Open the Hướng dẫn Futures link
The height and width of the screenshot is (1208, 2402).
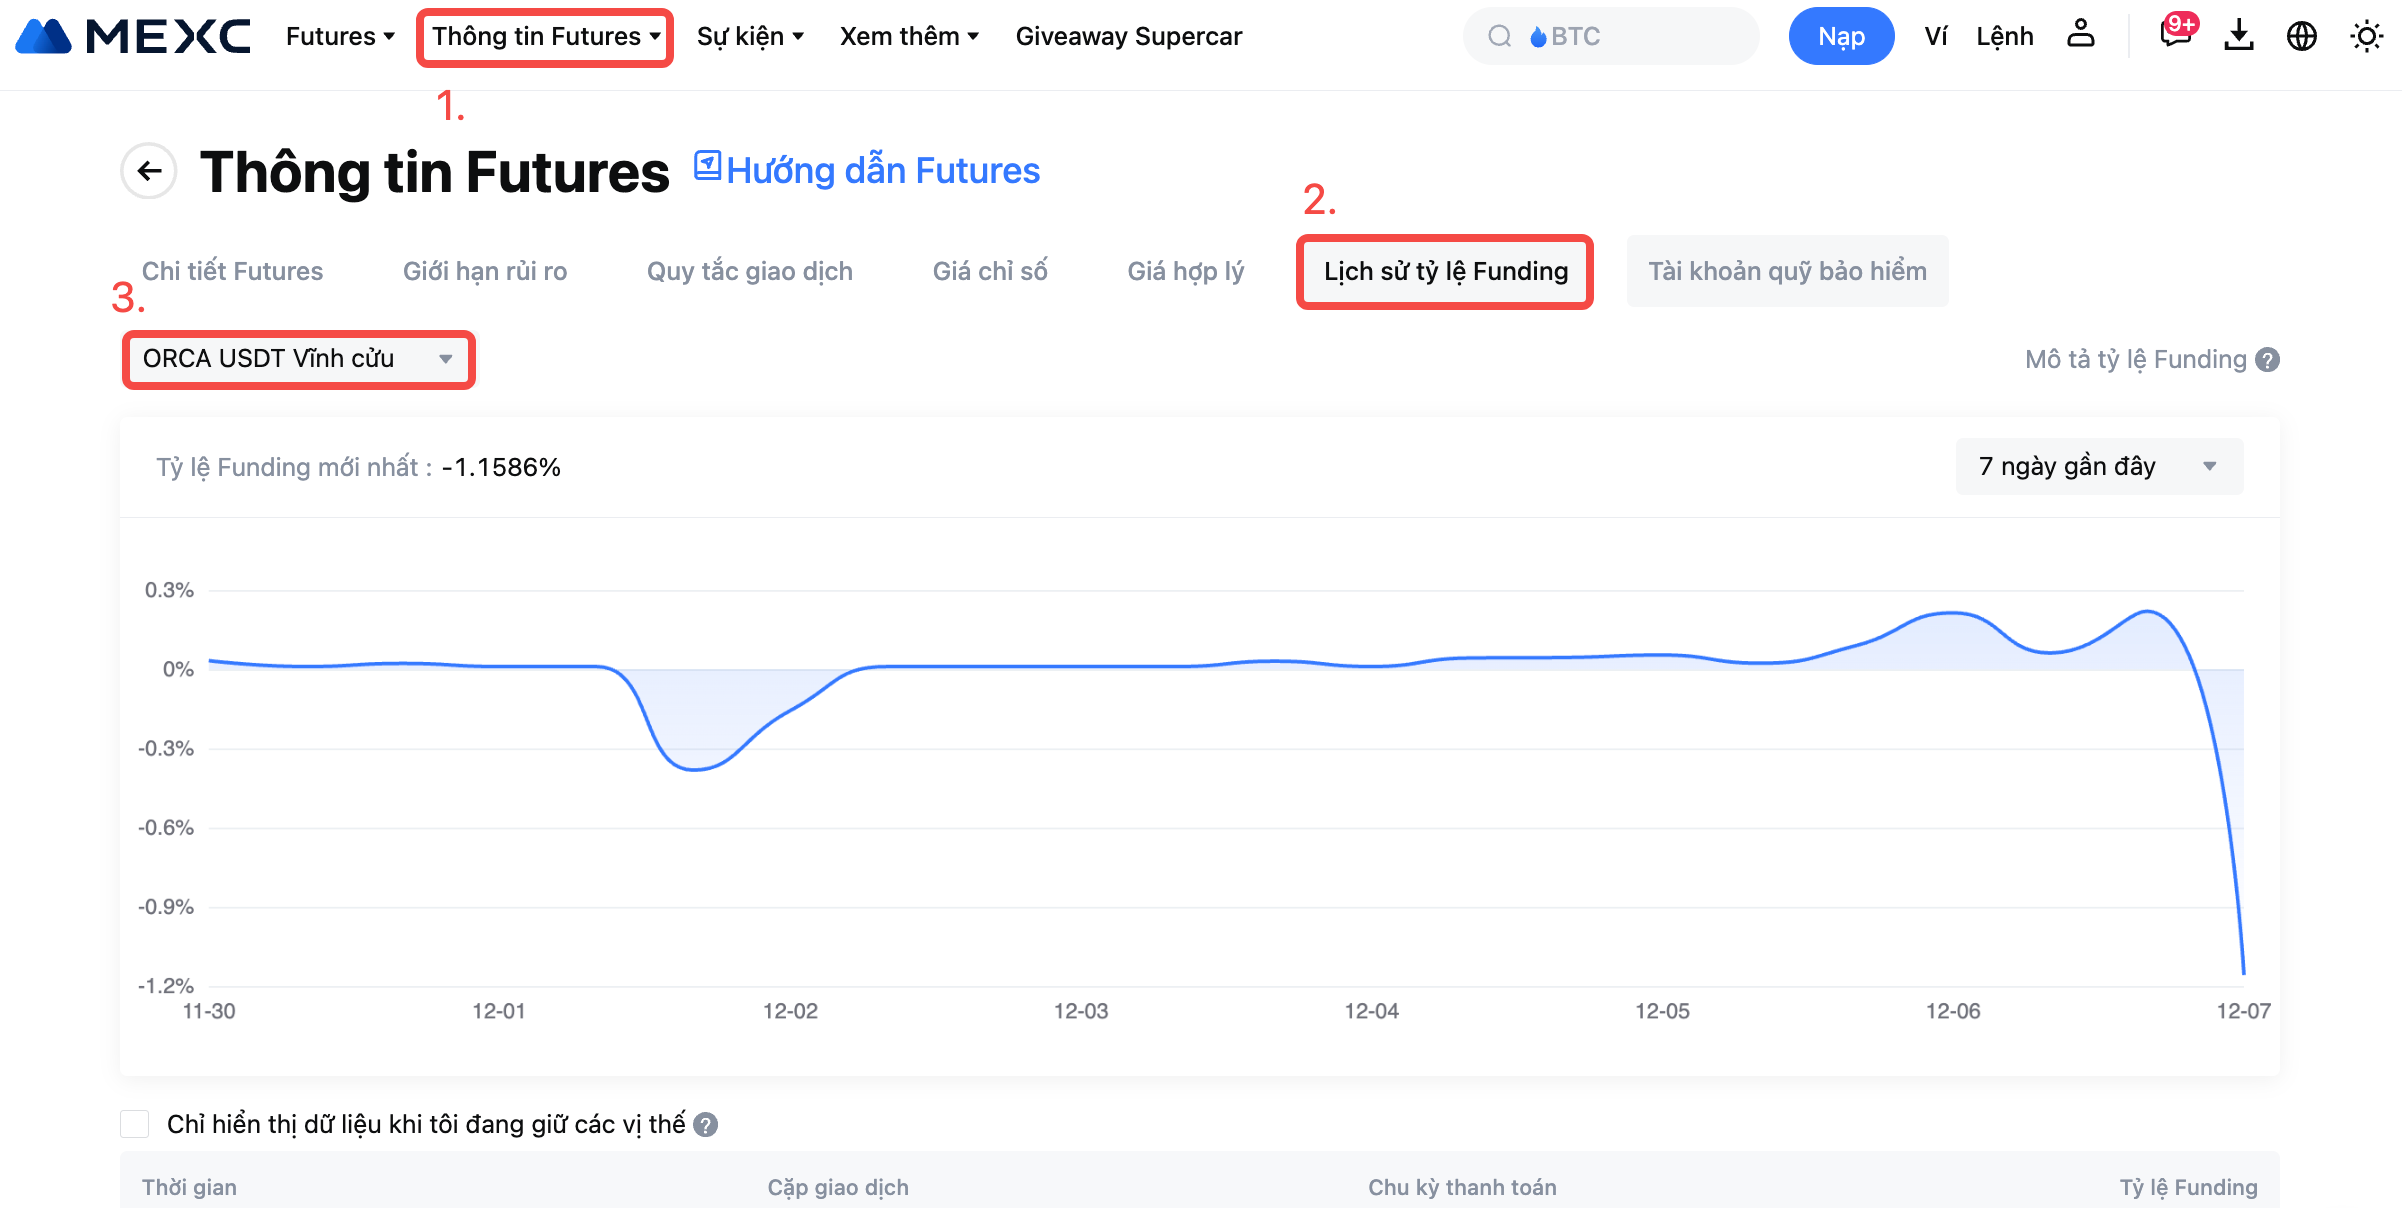click(x=868, y=170)
